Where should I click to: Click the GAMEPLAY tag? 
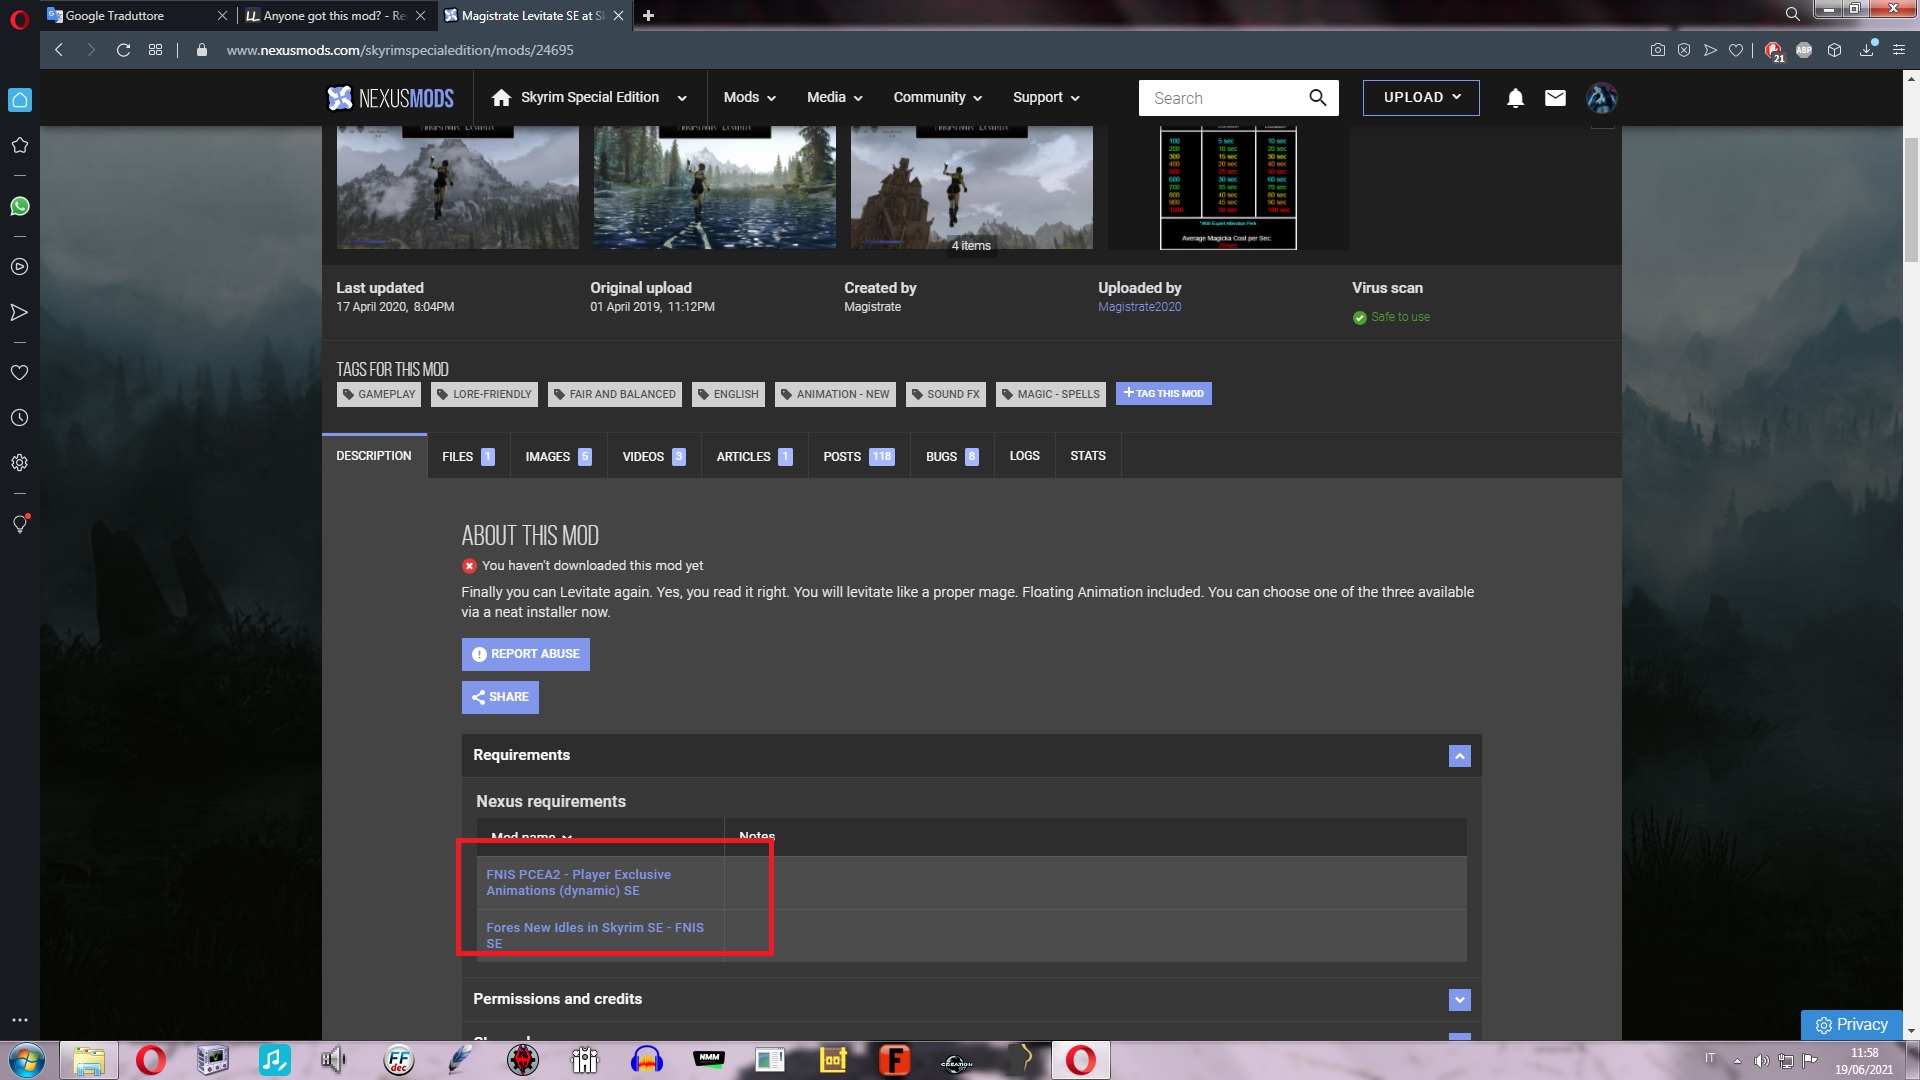coord(379,394)
